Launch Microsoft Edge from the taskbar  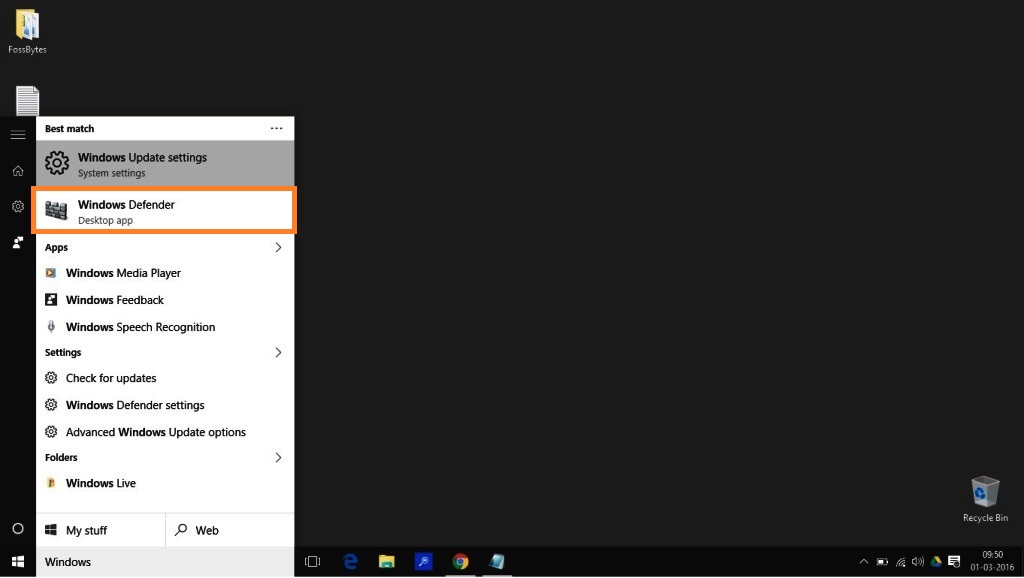[350, 562]
